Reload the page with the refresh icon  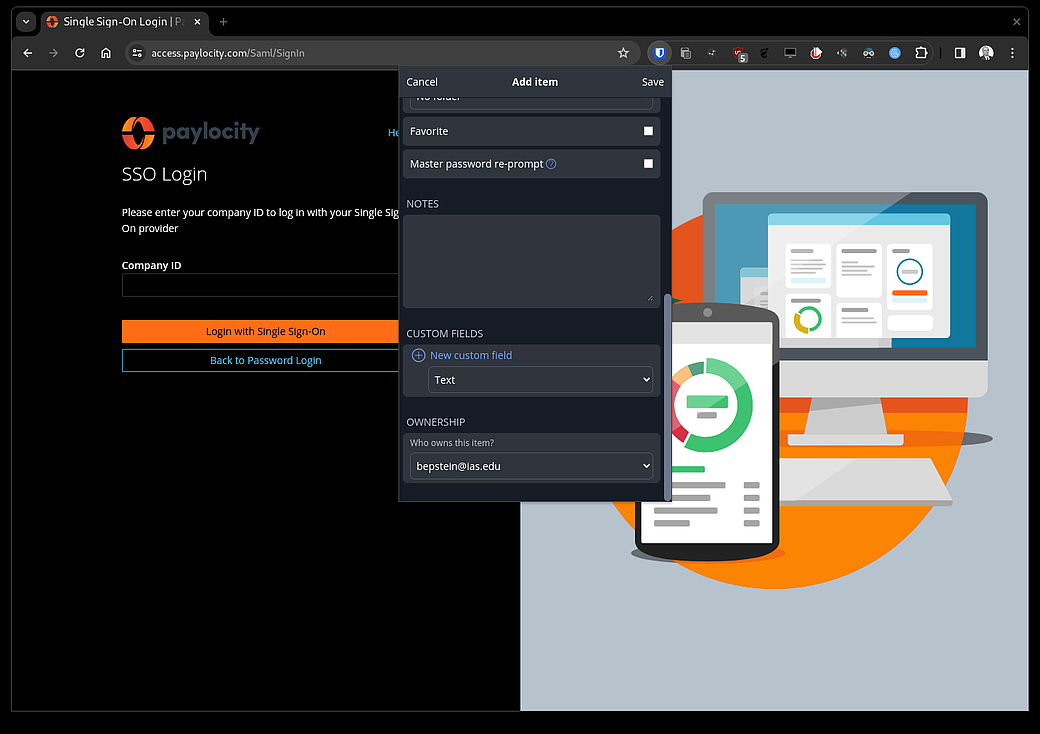80,53
